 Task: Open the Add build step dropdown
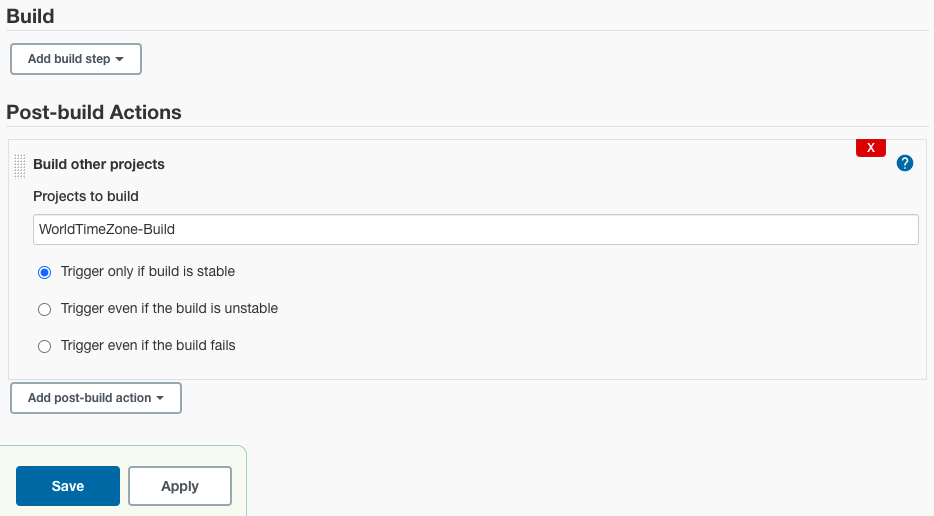coord(76,59)
